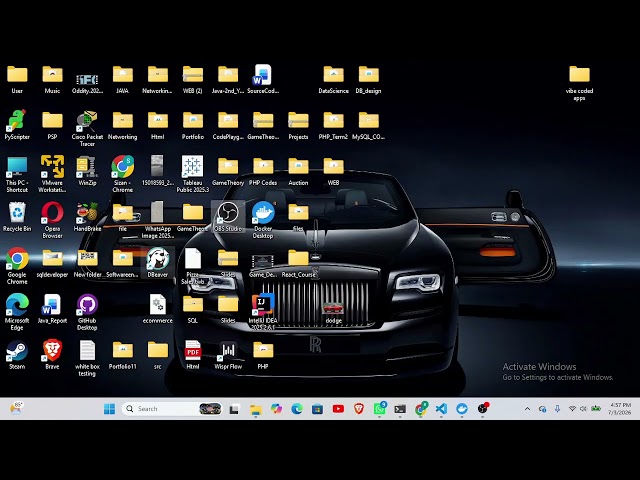Open WhatsApp from the taskbar

pos(380,409)
